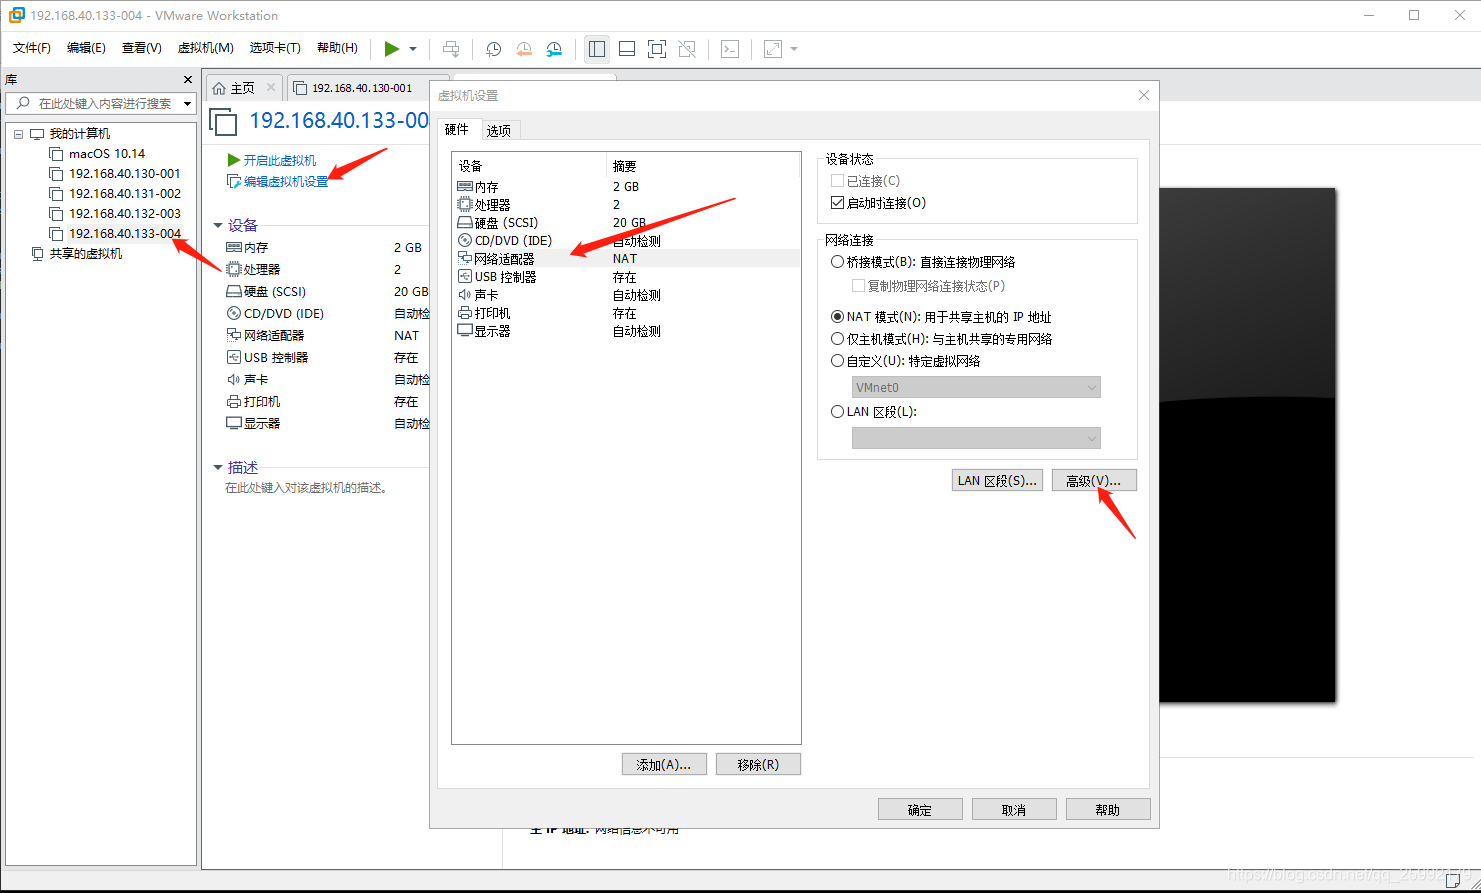The height and width of the screenshot is (893, 1481).
Task: Open the power options dropdown arrow
Action: (413, 49)
